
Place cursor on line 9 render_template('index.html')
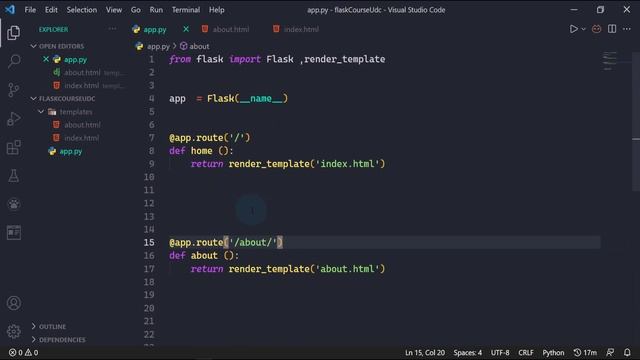[307, 164]
